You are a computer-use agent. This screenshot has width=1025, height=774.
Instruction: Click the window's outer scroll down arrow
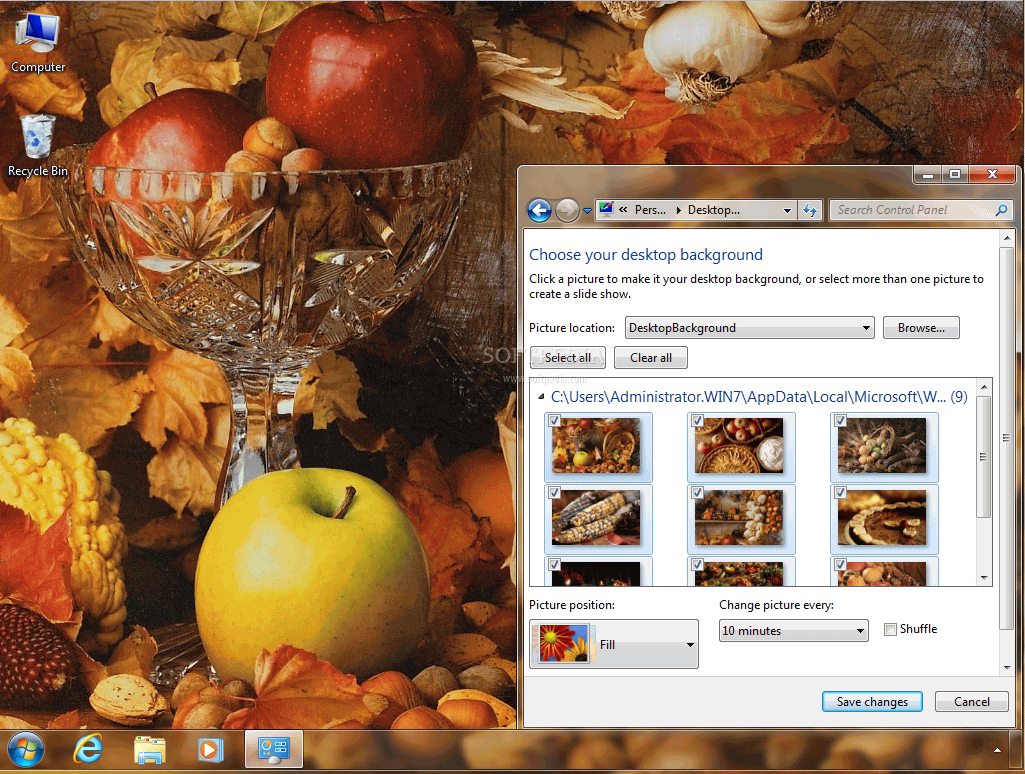[x=1007, y=667]
